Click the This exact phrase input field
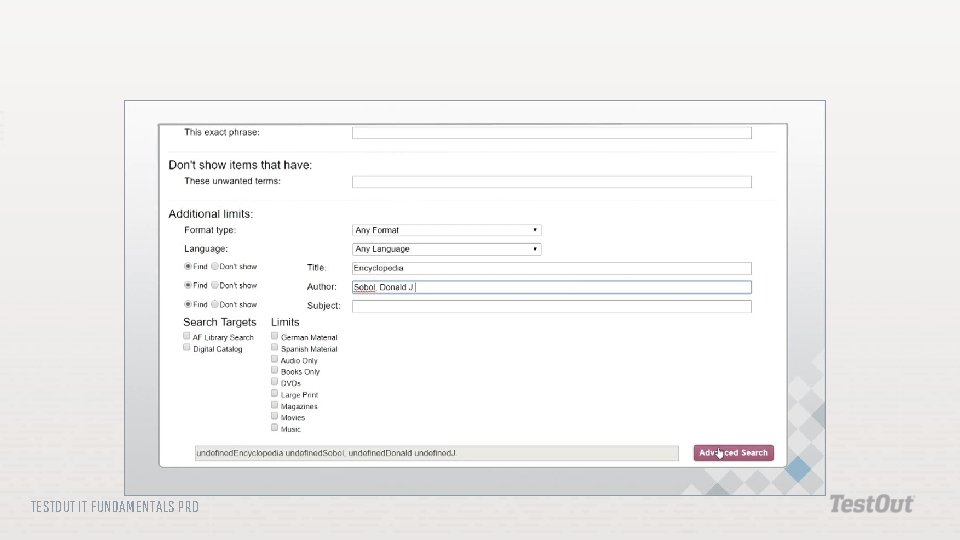This screenshot has width=960, height=540. [x=552, y=133]
